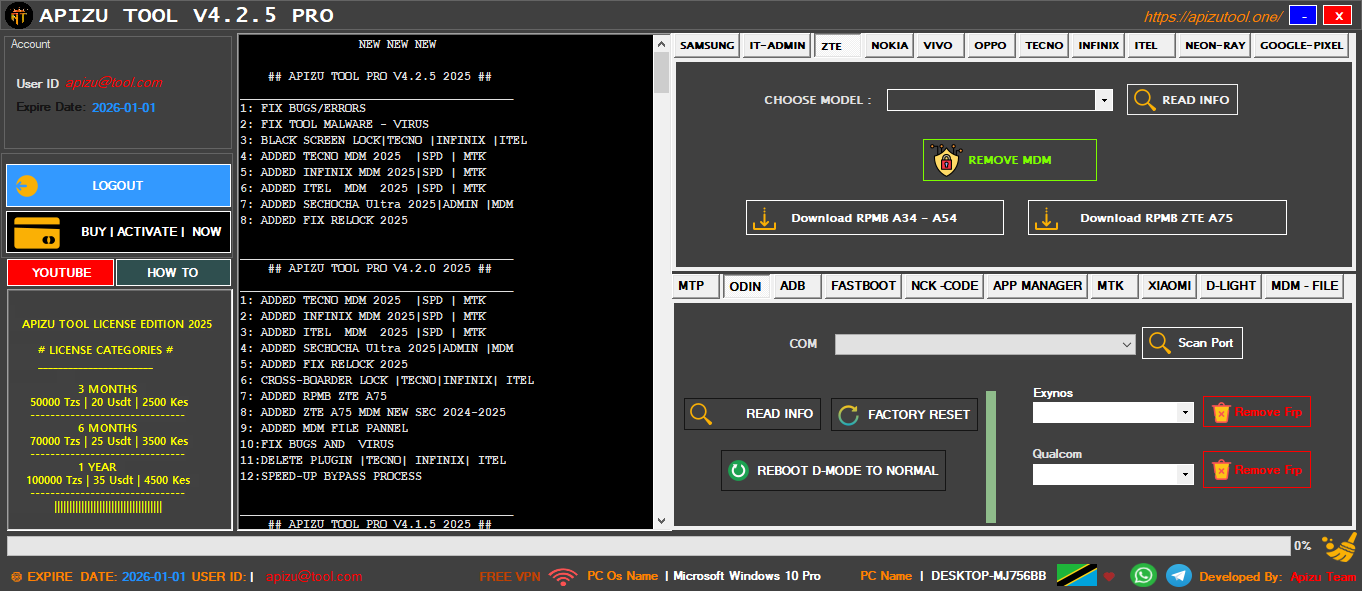
Task: Switch to the IT-ADMIN tab
Action: (776, 45)
